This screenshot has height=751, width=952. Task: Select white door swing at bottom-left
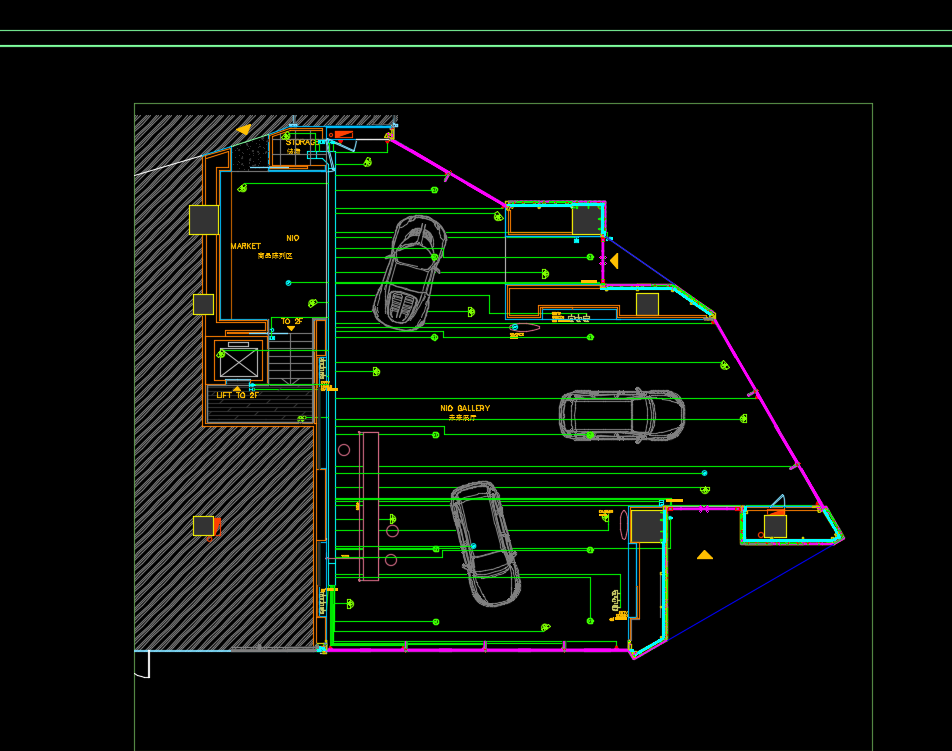142,664
